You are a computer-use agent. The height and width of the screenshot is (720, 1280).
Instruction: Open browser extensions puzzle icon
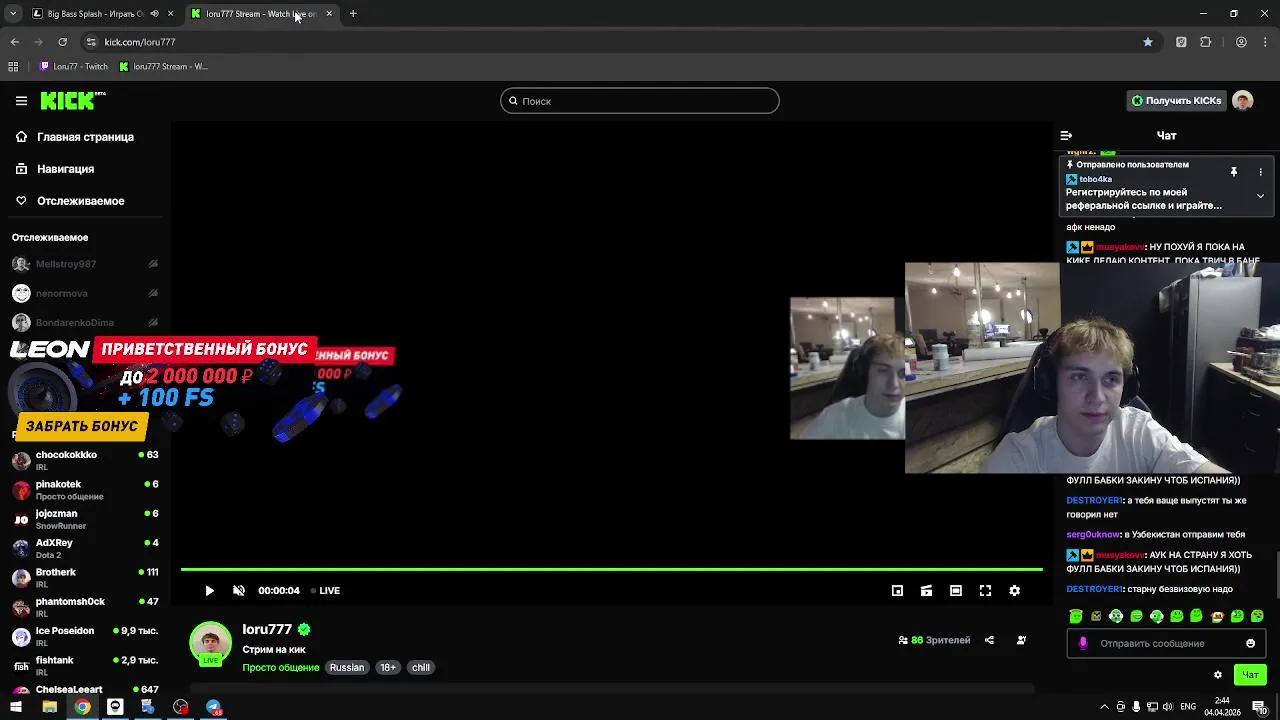pos(1205,42)
